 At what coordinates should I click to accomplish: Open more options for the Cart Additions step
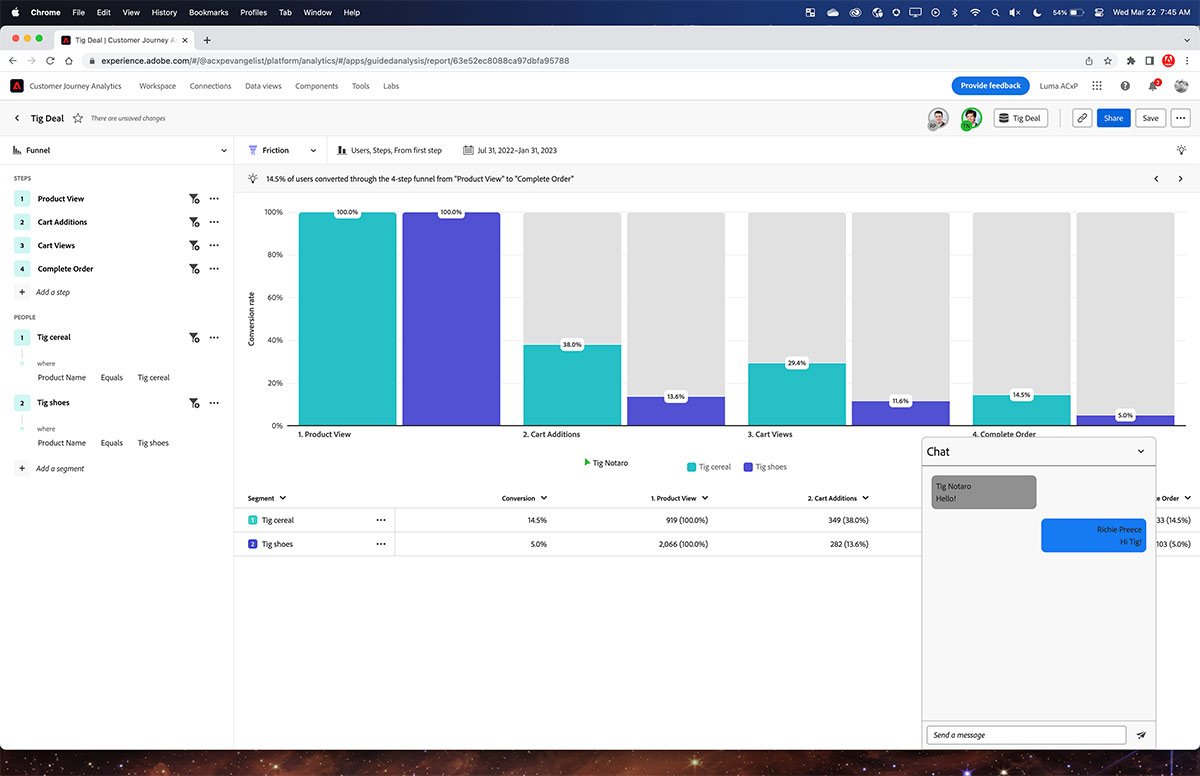213,222
